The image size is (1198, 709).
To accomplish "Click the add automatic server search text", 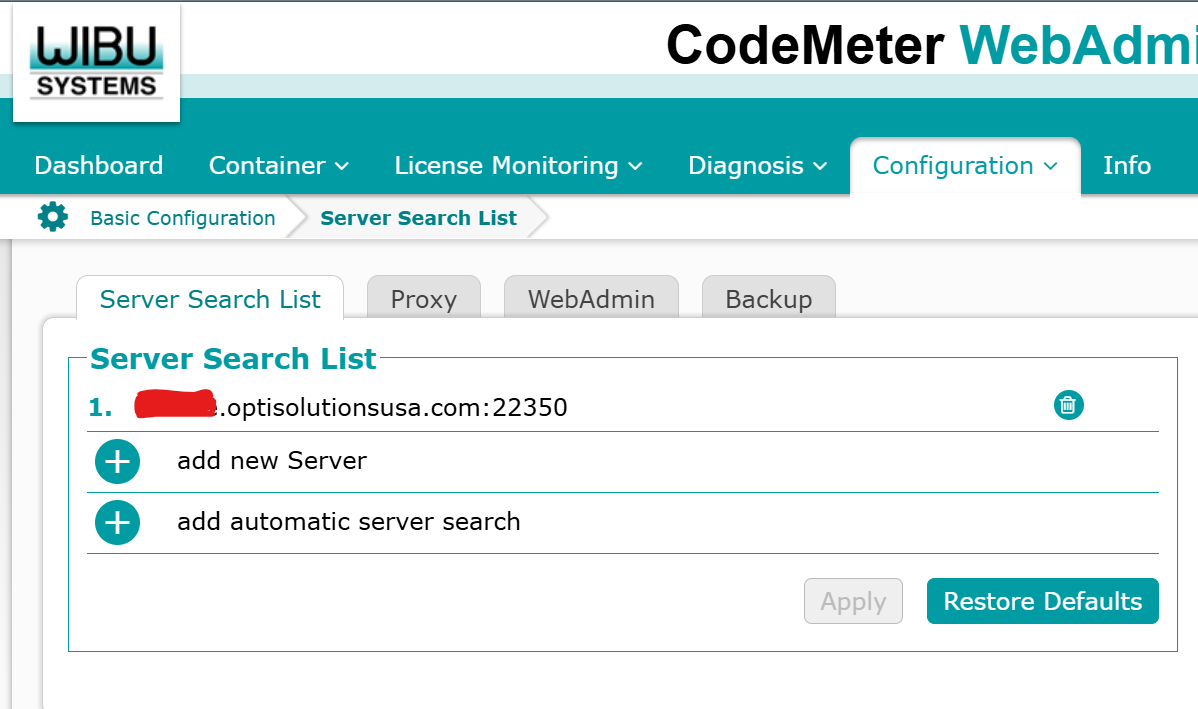I will [348, 522].
